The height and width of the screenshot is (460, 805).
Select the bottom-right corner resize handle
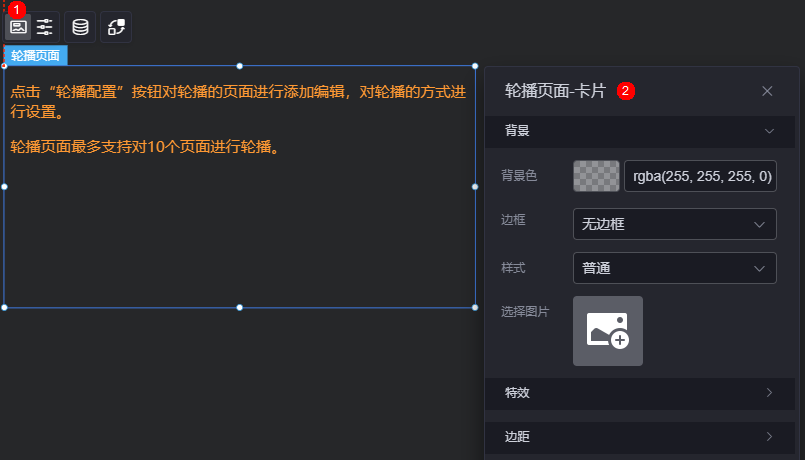(475, 308)
